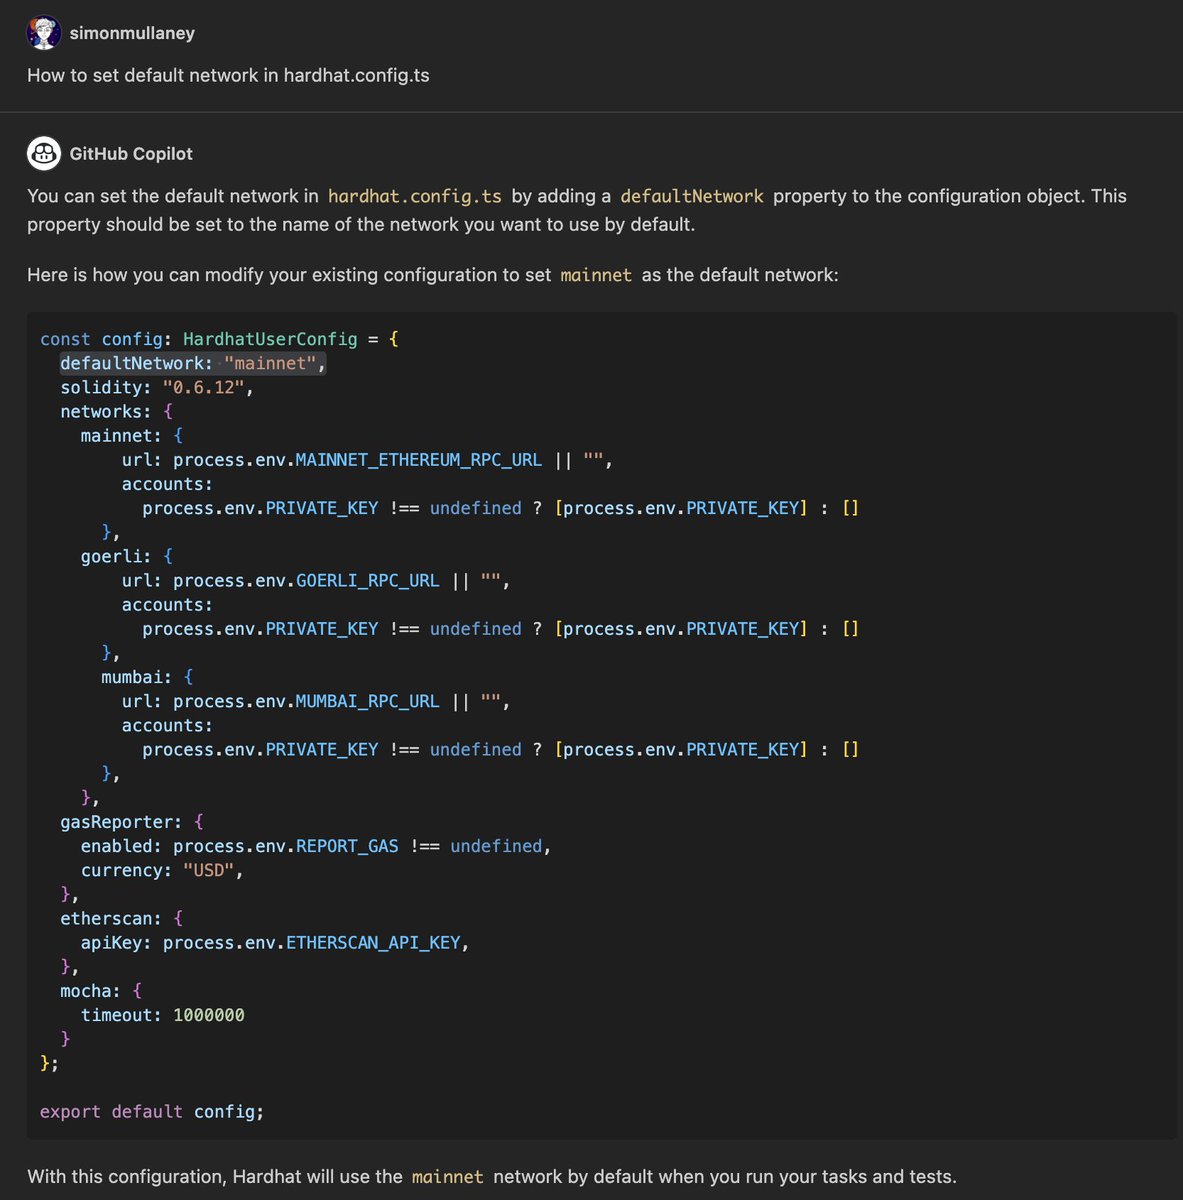Click the question about hardhat.config.ts default network
The width and height of the screenshot is (1183, 1200).
pyautogui.click(x=228, y=75)
